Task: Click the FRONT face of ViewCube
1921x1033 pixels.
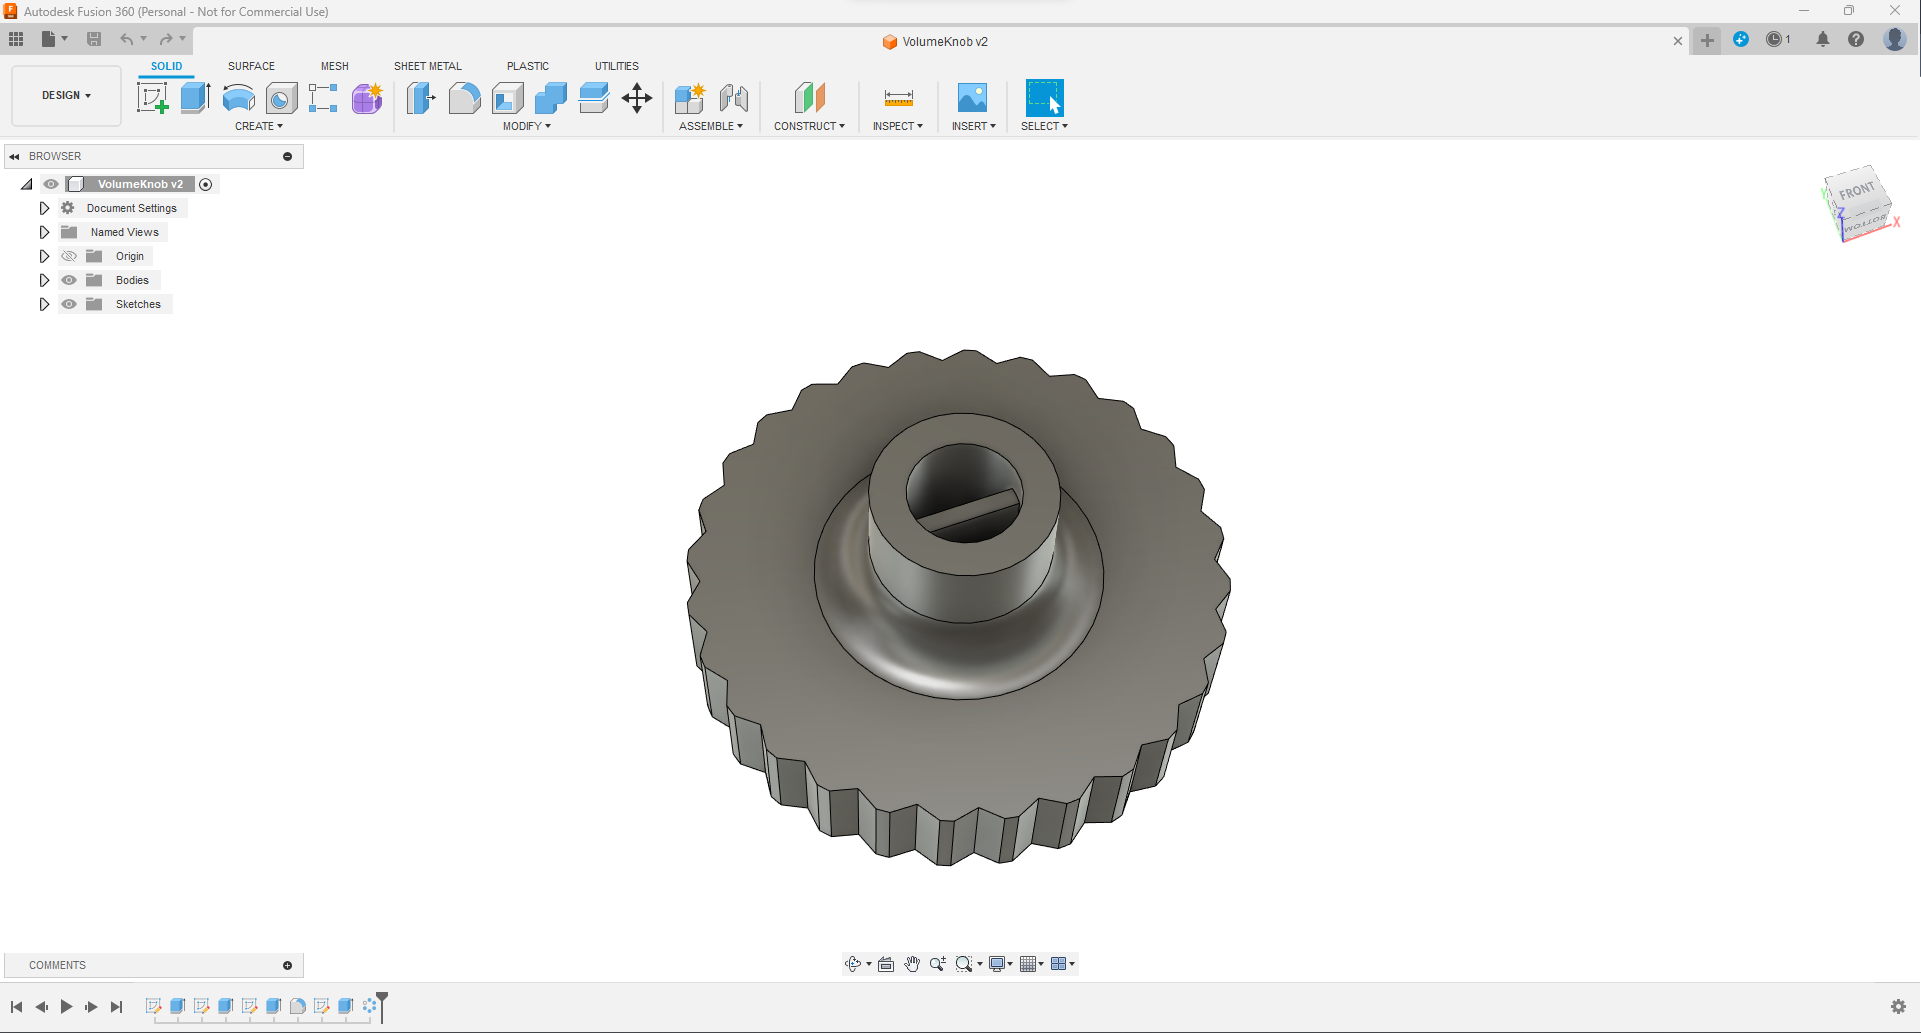Action: [1857, 190]
